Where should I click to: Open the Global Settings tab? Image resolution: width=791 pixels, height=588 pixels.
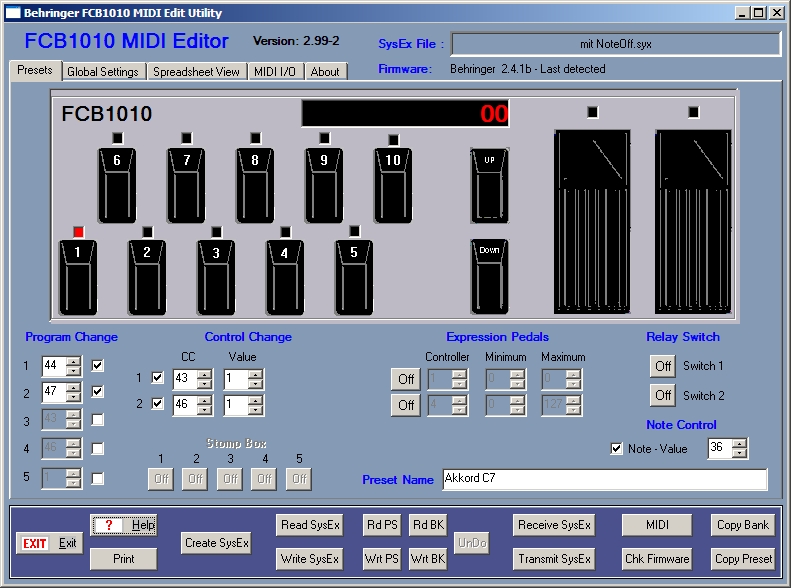tap(103, 72)
